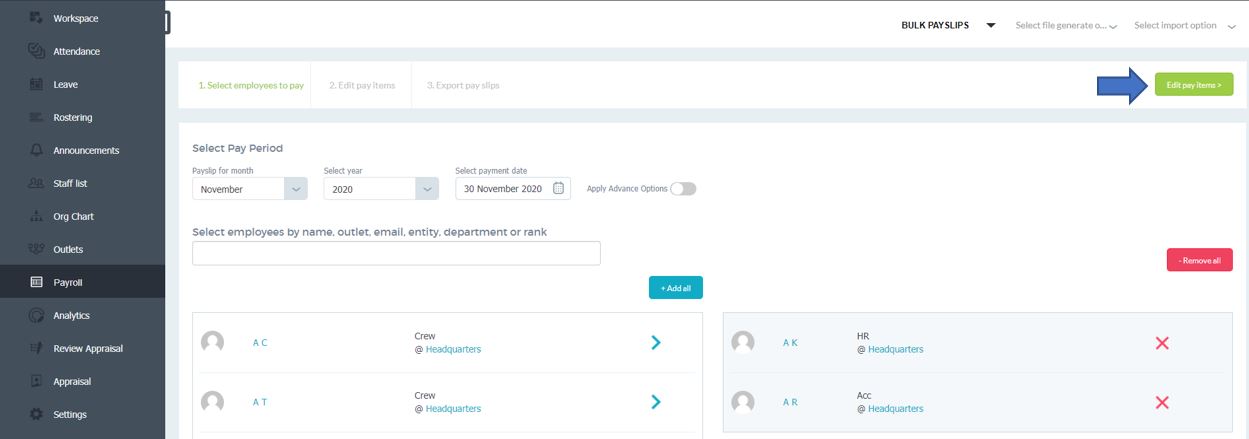Open Settings gear icon
This screenshot has height=439, width=1249.
click(36, 414)
